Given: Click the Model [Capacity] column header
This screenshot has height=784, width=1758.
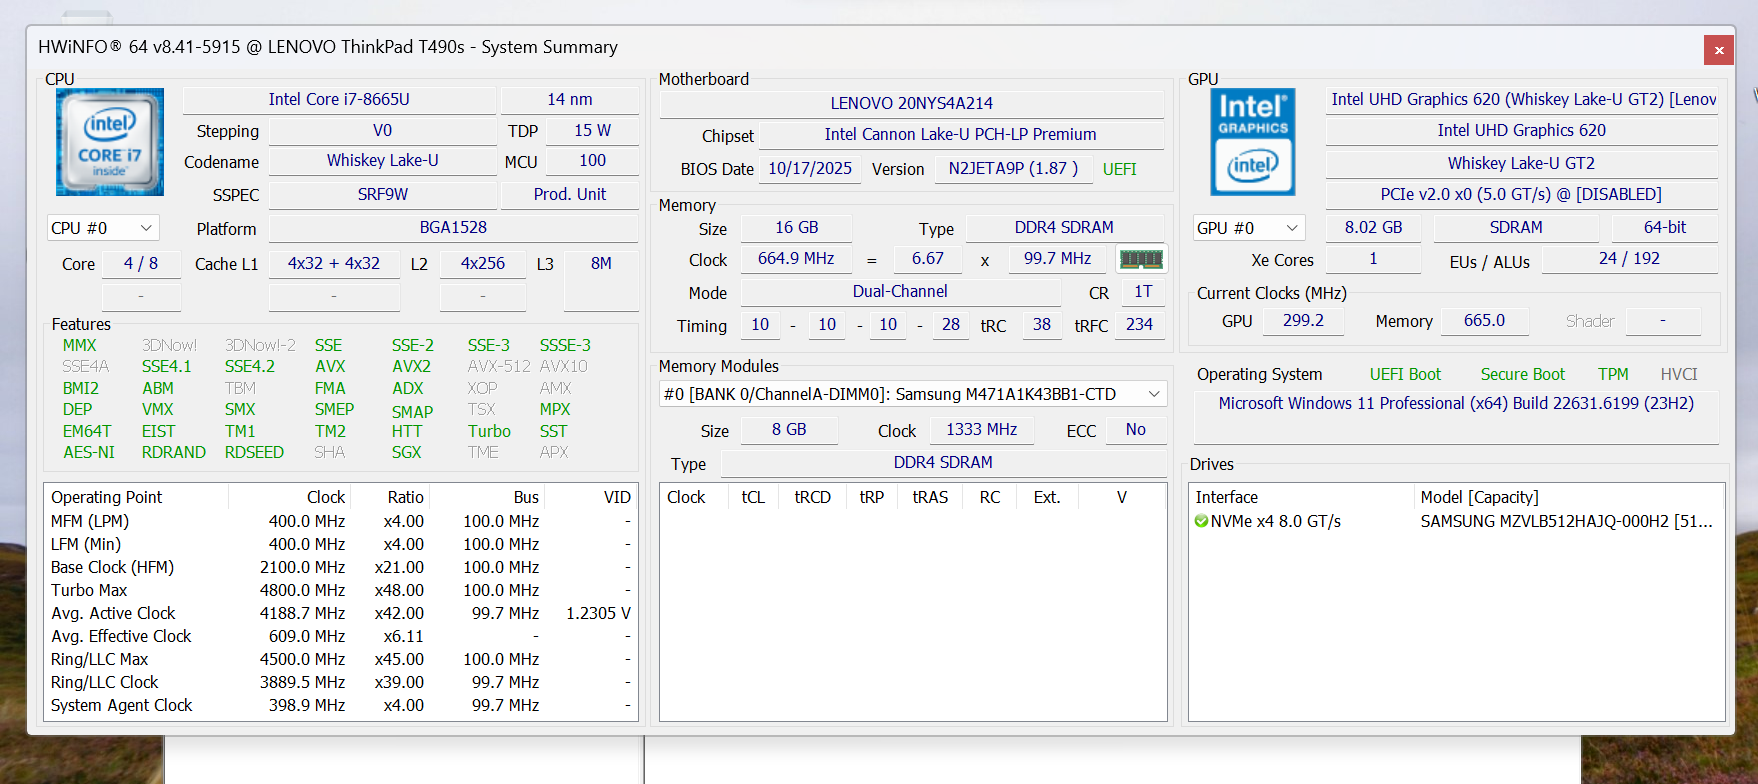Looking at the screenshot, I should pyautogui.click(x=1569, y=497).
